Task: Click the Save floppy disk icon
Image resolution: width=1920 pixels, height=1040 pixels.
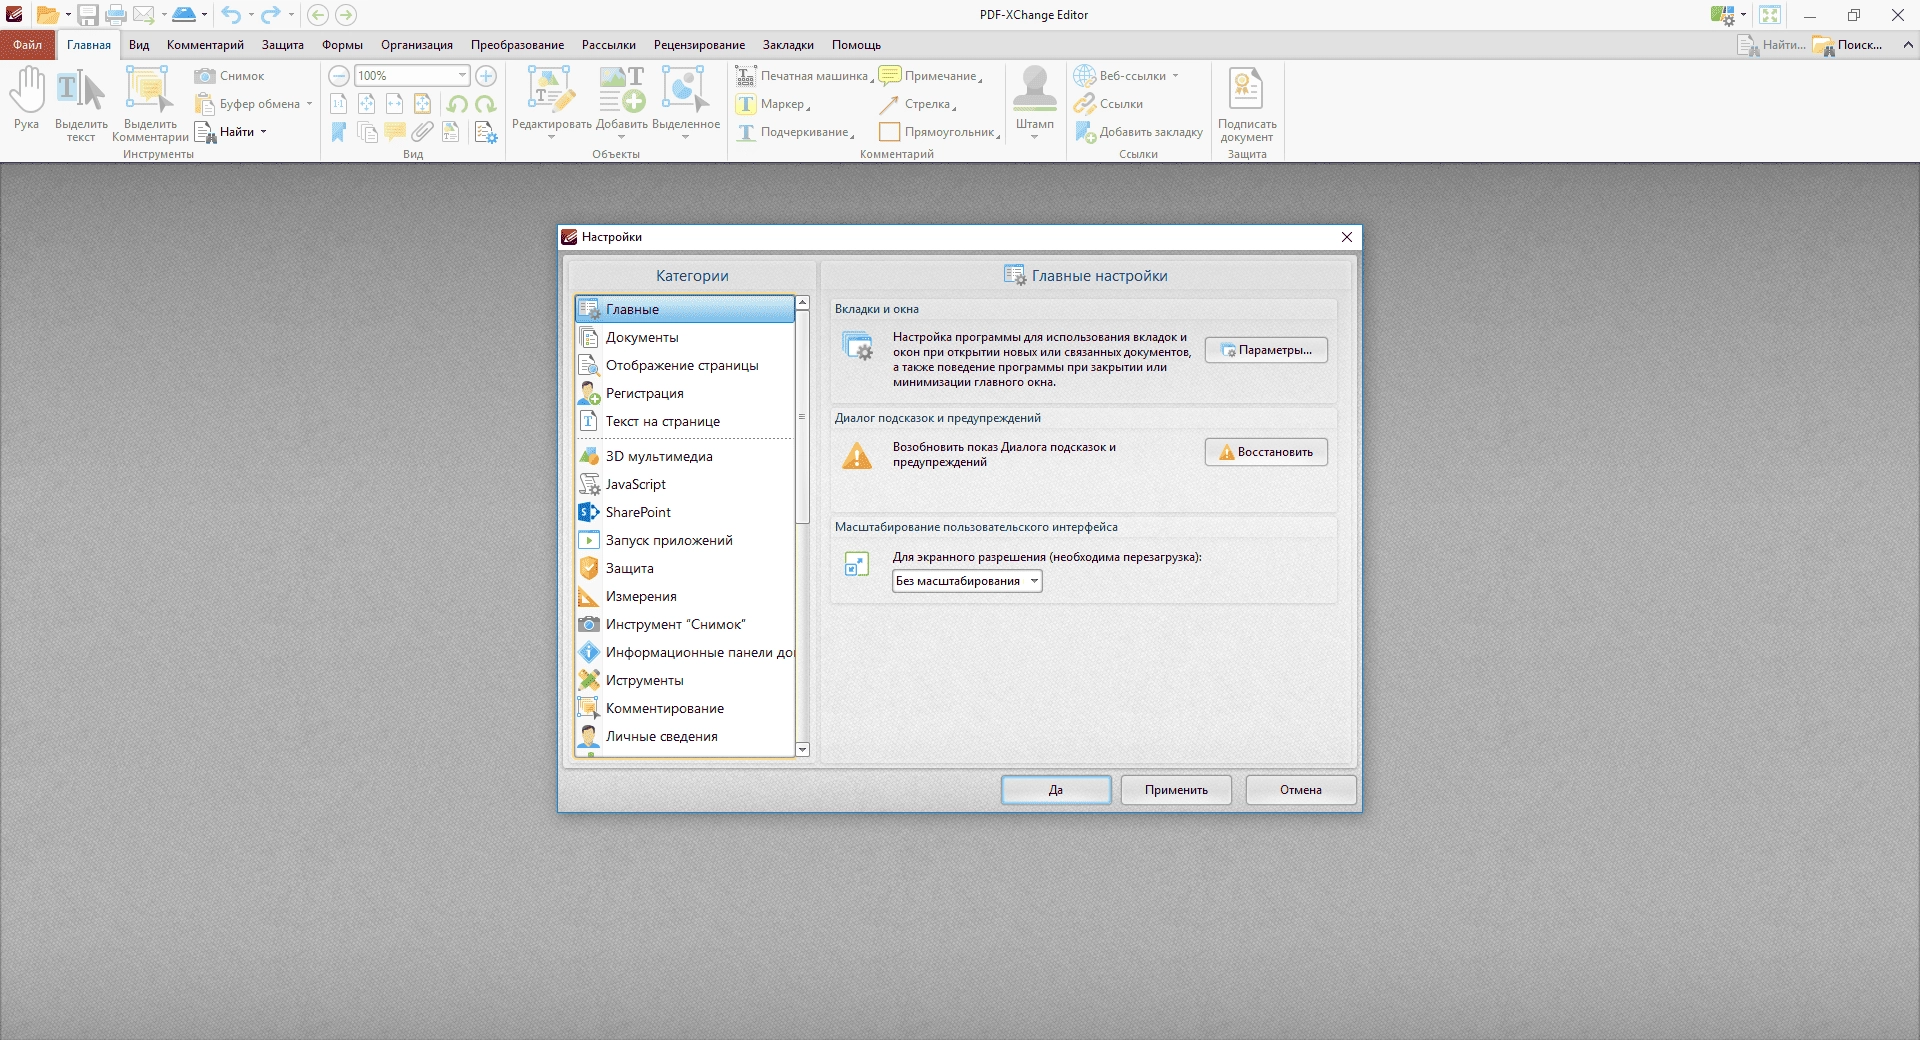Action: [x=88, y=15]
